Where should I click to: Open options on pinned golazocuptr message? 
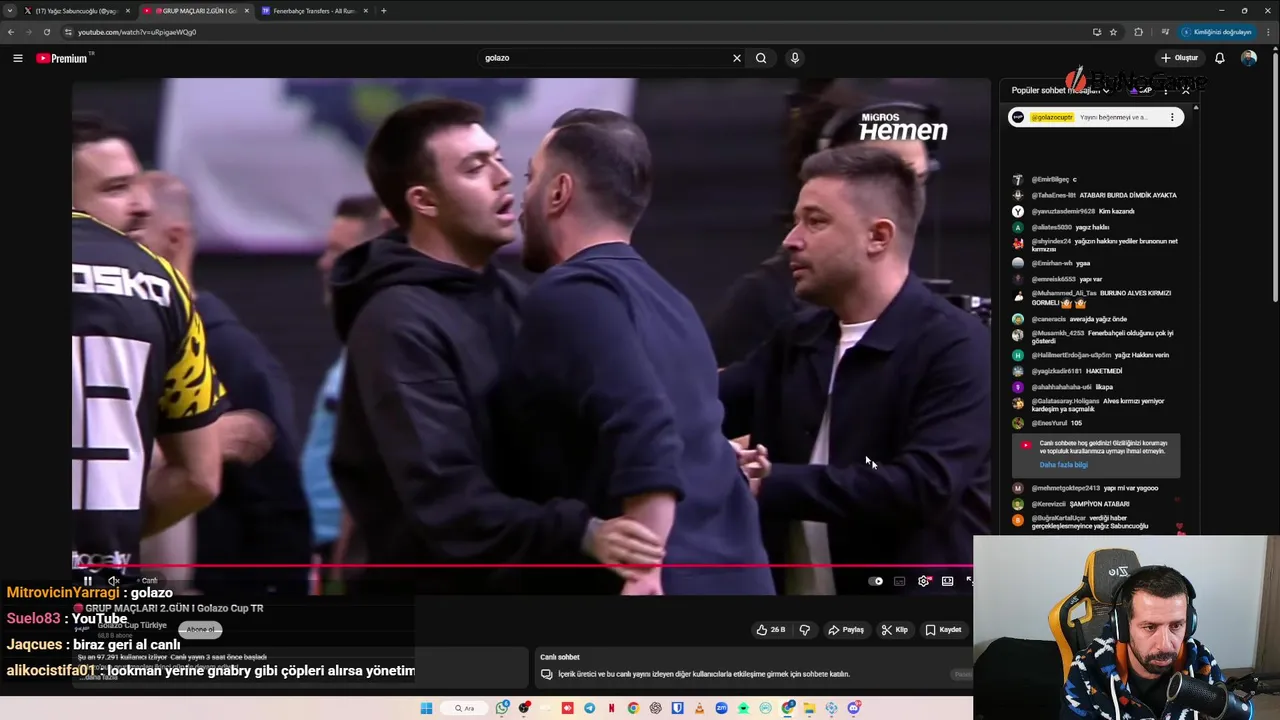(1172, 117)
